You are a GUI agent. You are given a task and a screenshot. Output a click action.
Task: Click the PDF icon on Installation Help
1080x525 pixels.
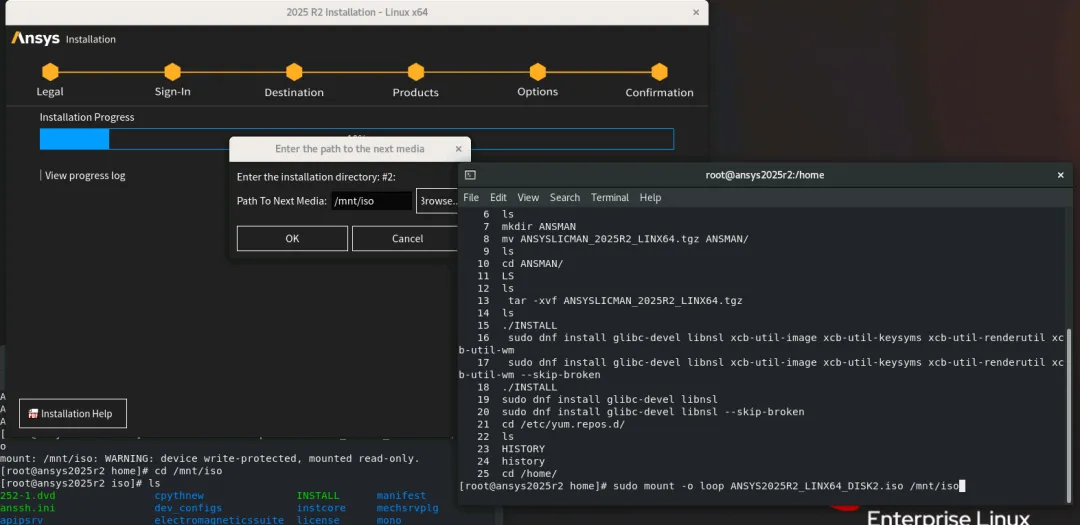pos(33,414)
